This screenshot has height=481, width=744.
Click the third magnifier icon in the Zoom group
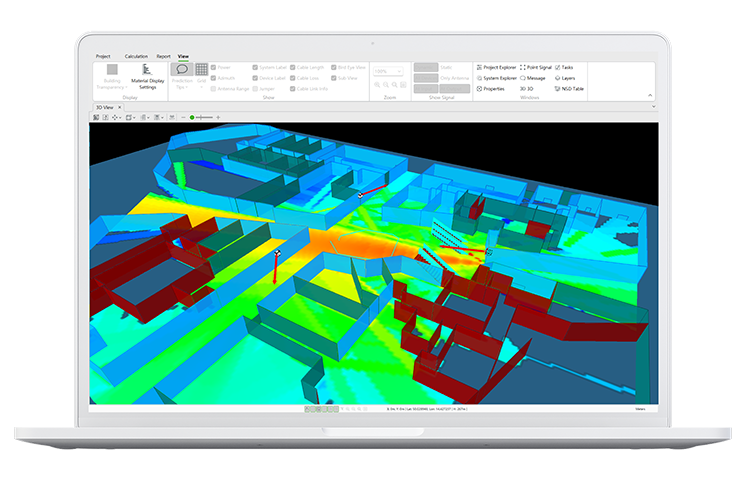(x=395, y=85)
